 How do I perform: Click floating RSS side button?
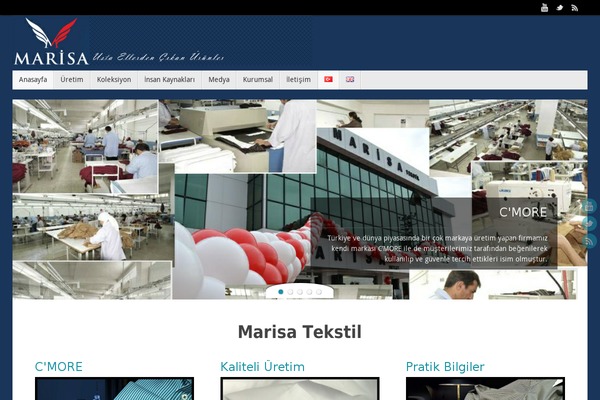coord(589,241)
